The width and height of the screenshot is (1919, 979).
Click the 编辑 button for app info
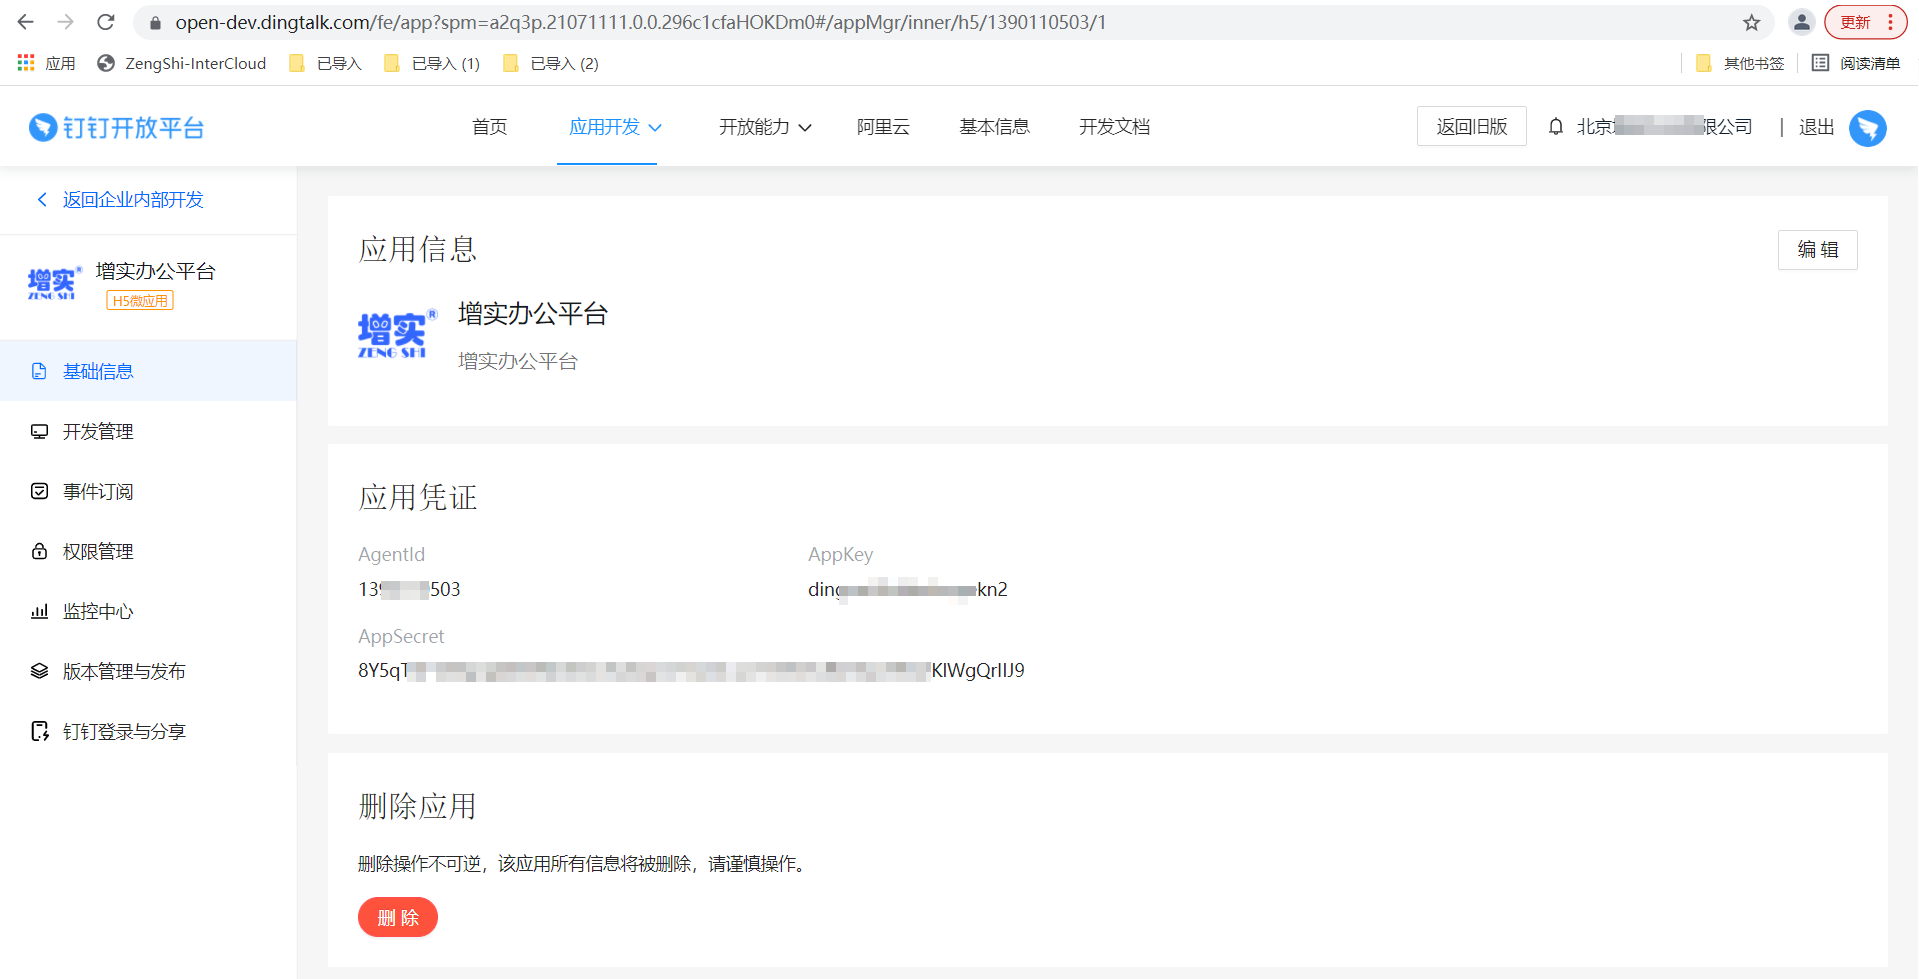(x=1817, y=250)
